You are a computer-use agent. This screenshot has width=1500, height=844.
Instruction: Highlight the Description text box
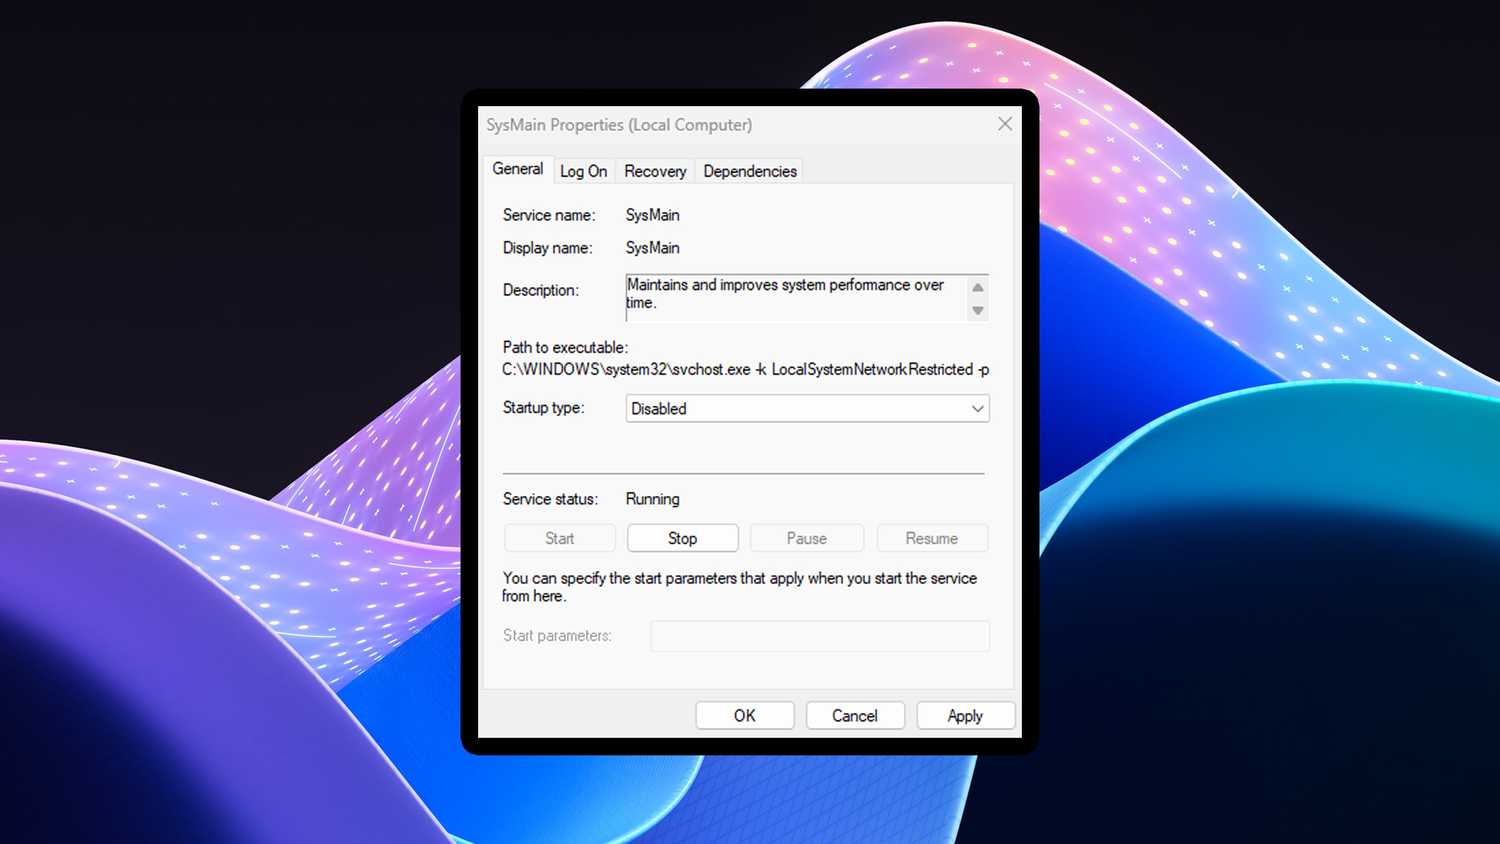(795, 297)
